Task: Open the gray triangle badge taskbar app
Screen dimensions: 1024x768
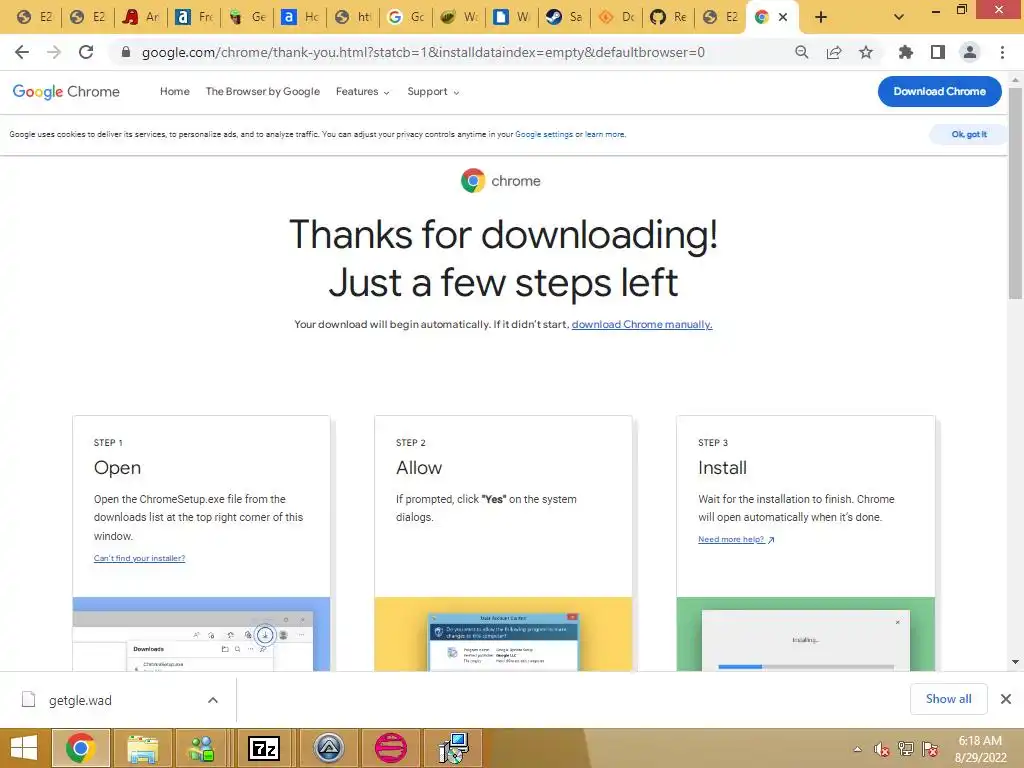Action: click(328, 748)
